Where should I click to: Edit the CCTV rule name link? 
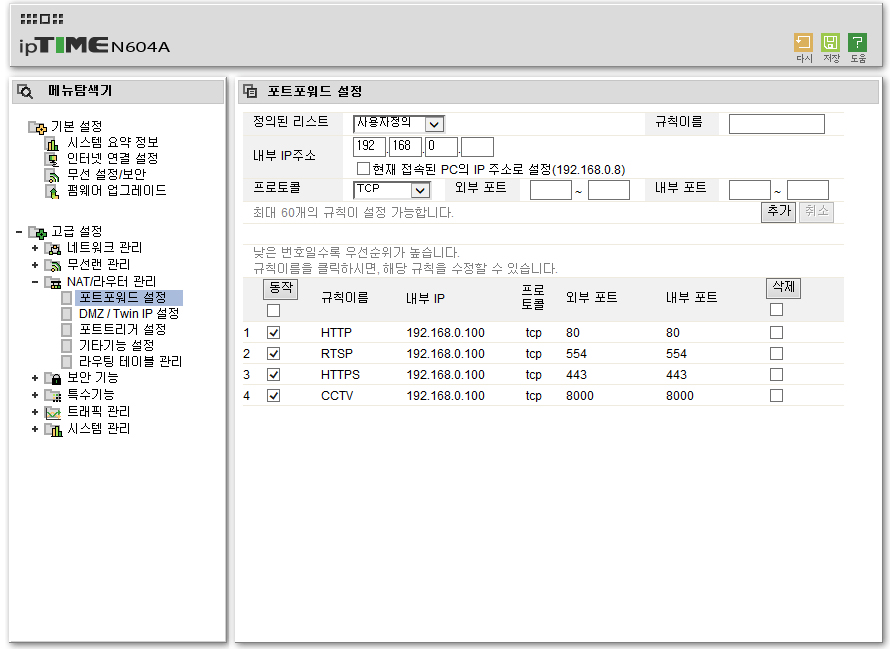click(337, 396)
